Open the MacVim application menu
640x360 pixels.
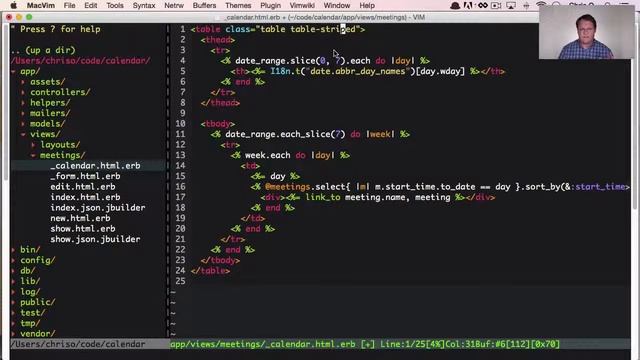click(x=40, y=5)
